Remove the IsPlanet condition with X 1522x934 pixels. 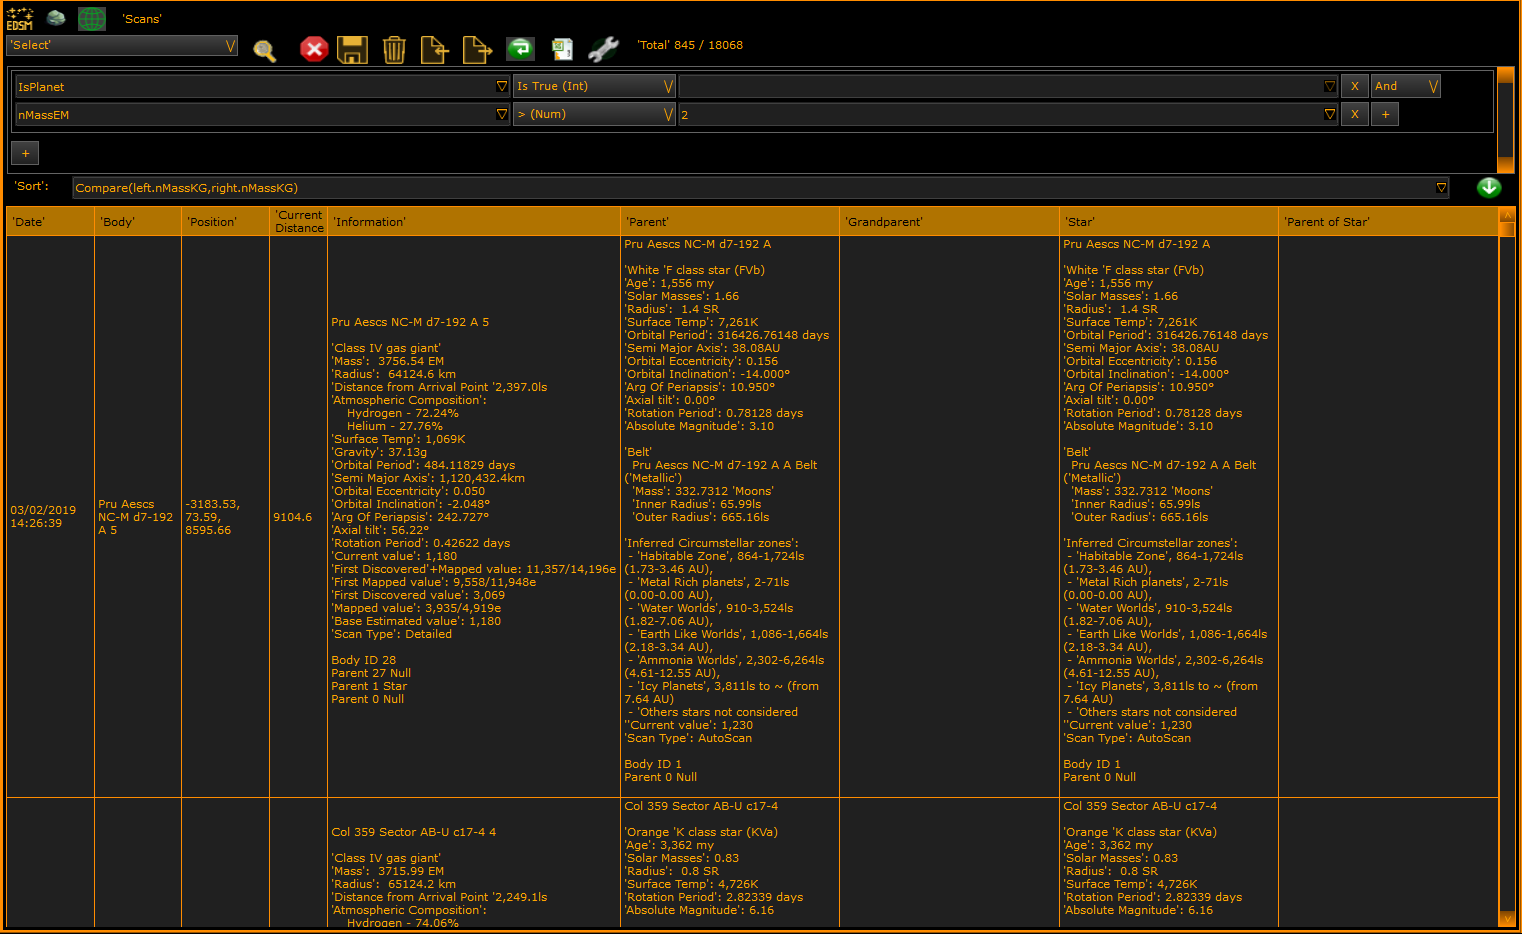1355,86
